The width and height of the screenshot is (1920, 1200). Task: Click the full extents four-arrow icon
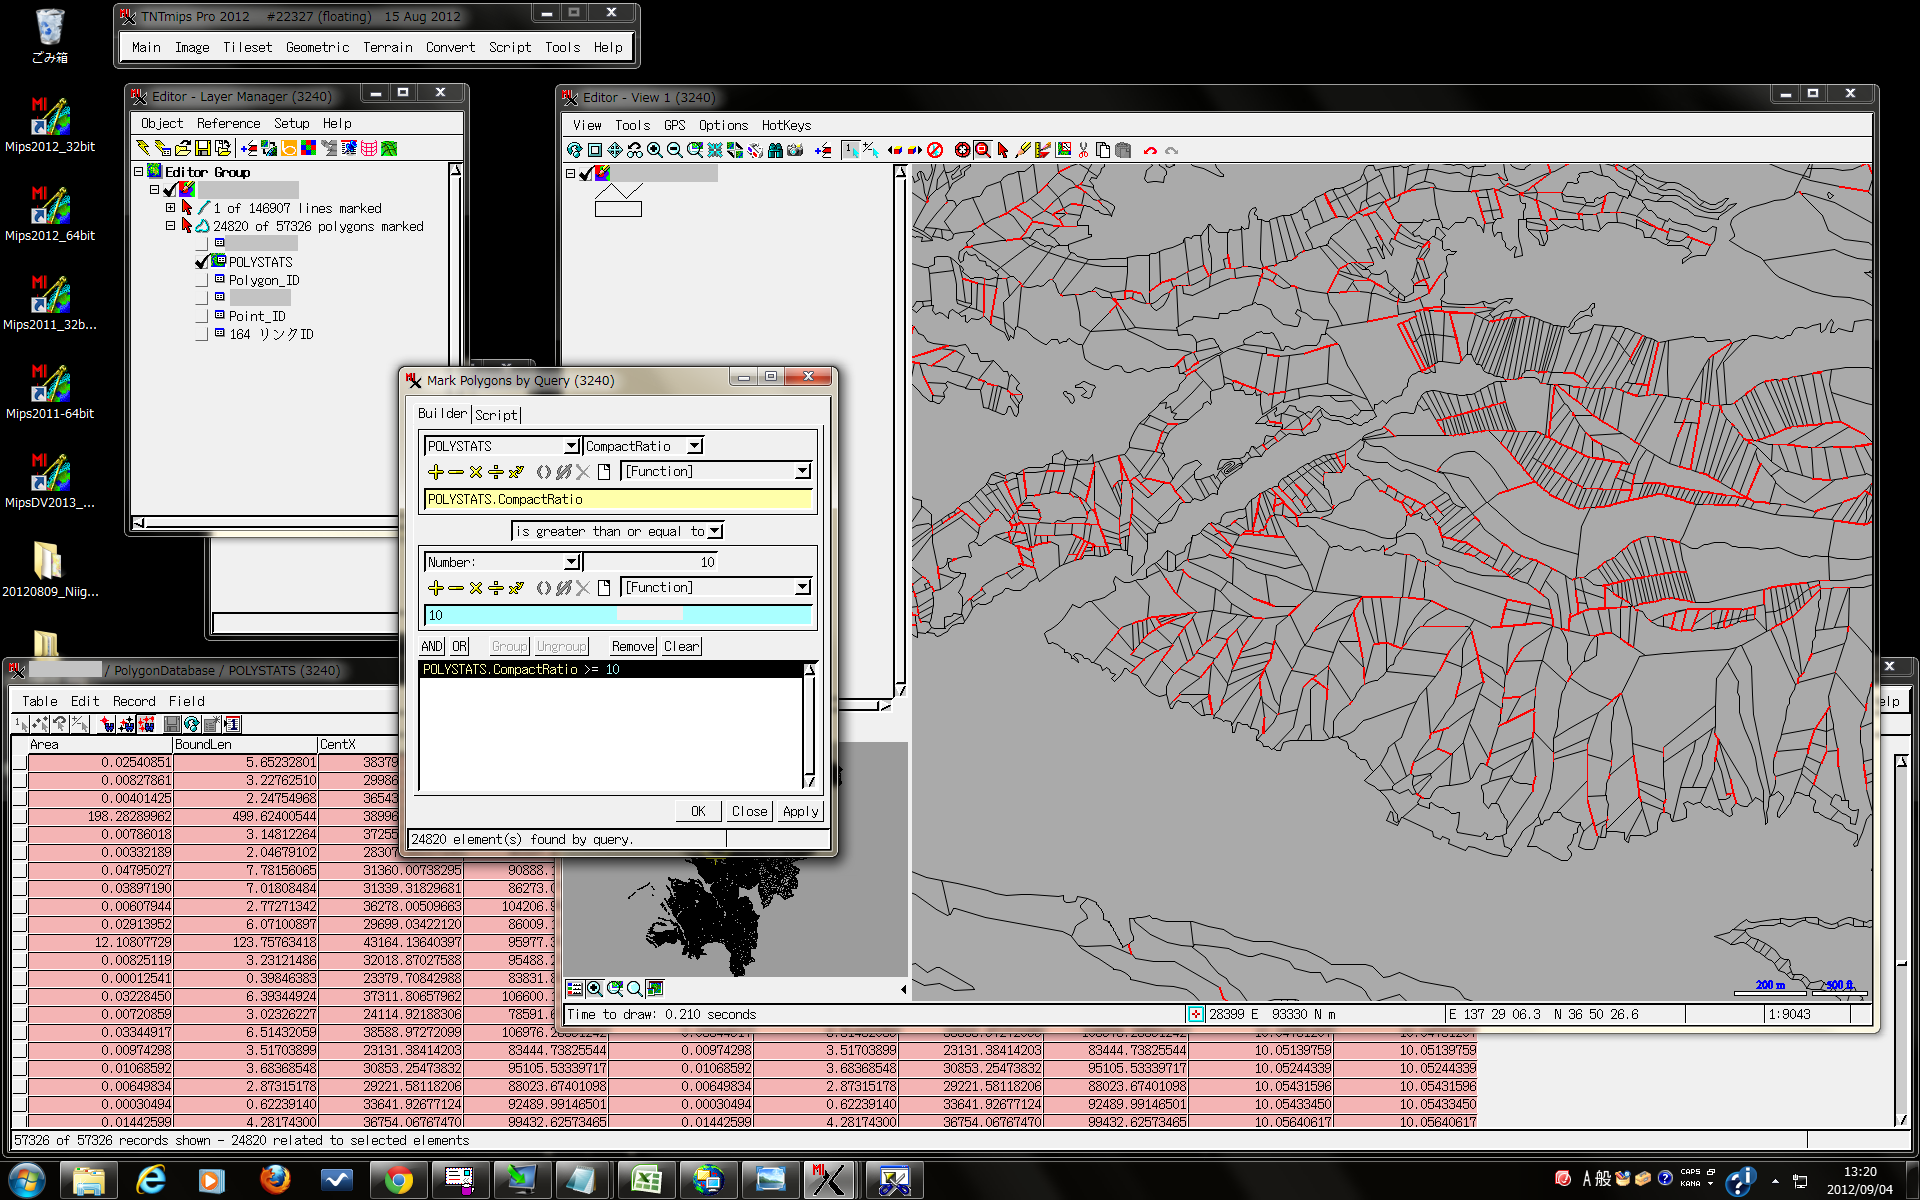(614, 150)
